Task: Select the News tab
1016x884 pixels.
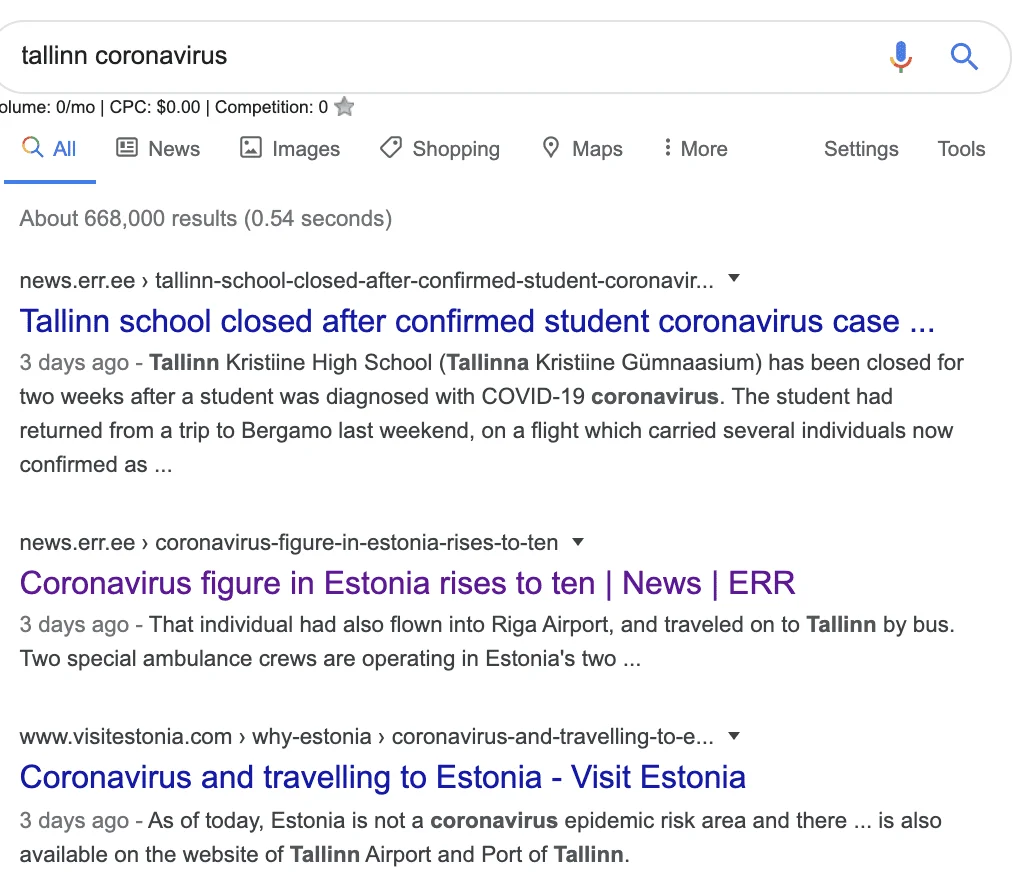Action: tap(158, 148)
